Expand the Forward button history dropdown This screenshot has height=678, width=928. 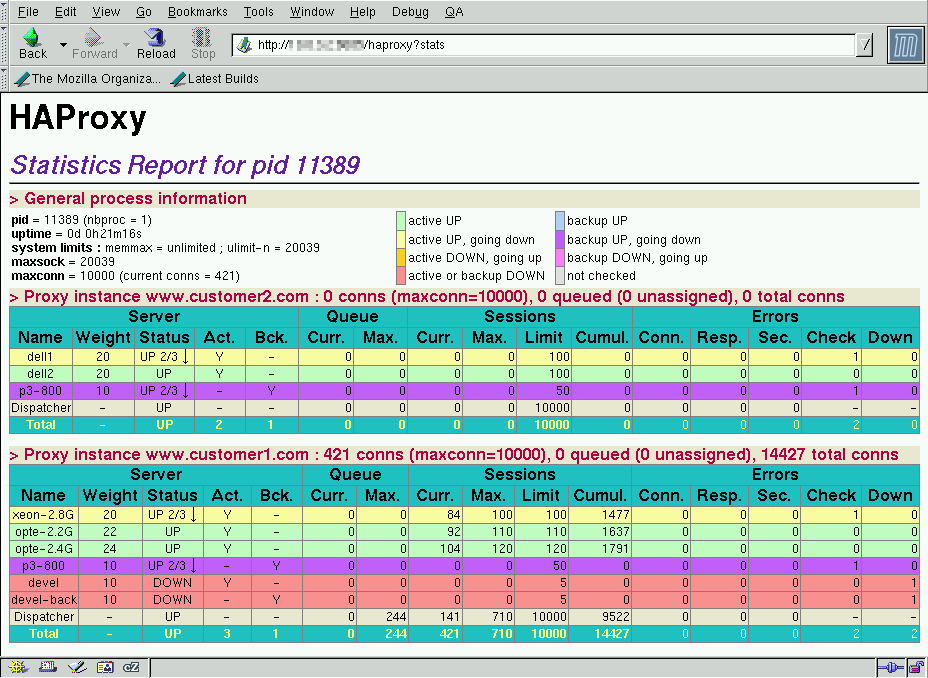[126, 45]
